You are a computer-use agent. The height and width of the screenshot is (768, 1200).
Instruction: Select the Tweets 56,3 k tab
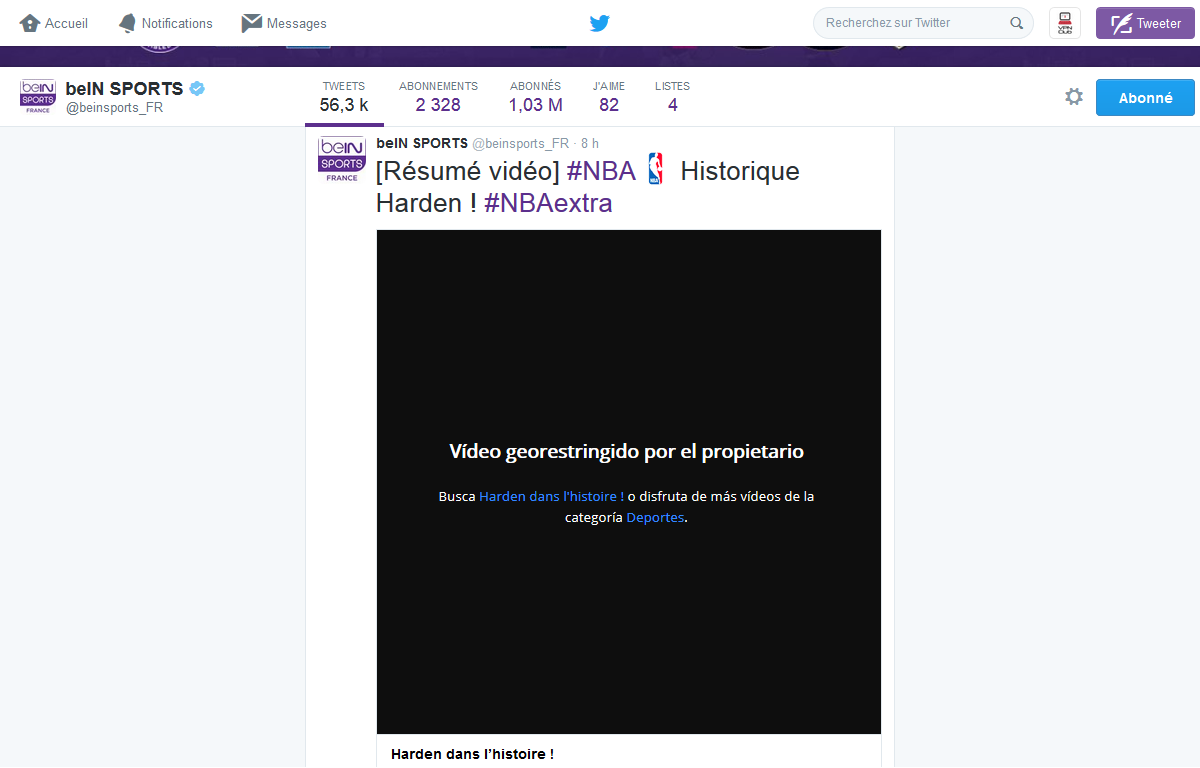(344, 97)
